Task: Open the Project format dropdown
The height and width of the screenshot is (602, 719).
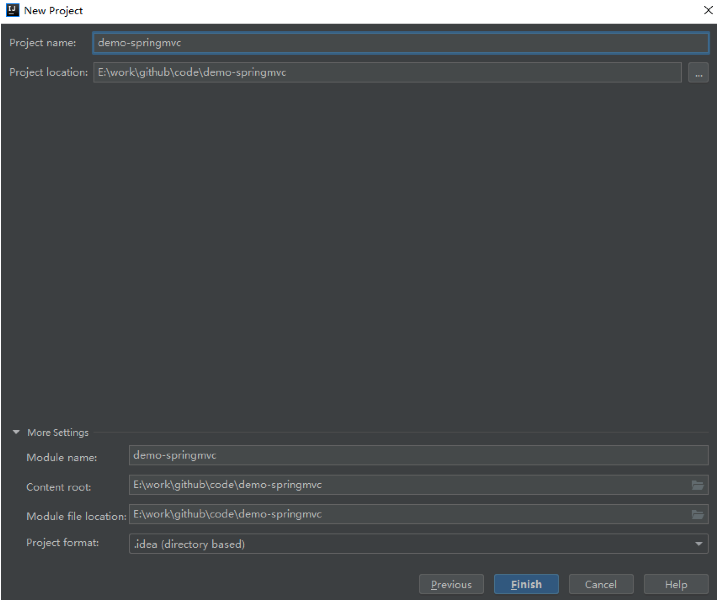Action: [x=418, y=544]
